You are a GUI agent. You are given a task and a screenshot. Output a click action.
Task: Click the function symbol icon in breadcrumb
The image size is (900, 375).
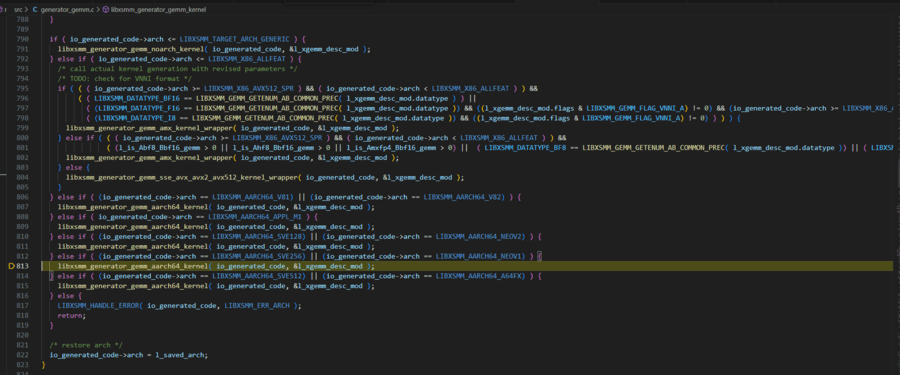pos(106,10)
